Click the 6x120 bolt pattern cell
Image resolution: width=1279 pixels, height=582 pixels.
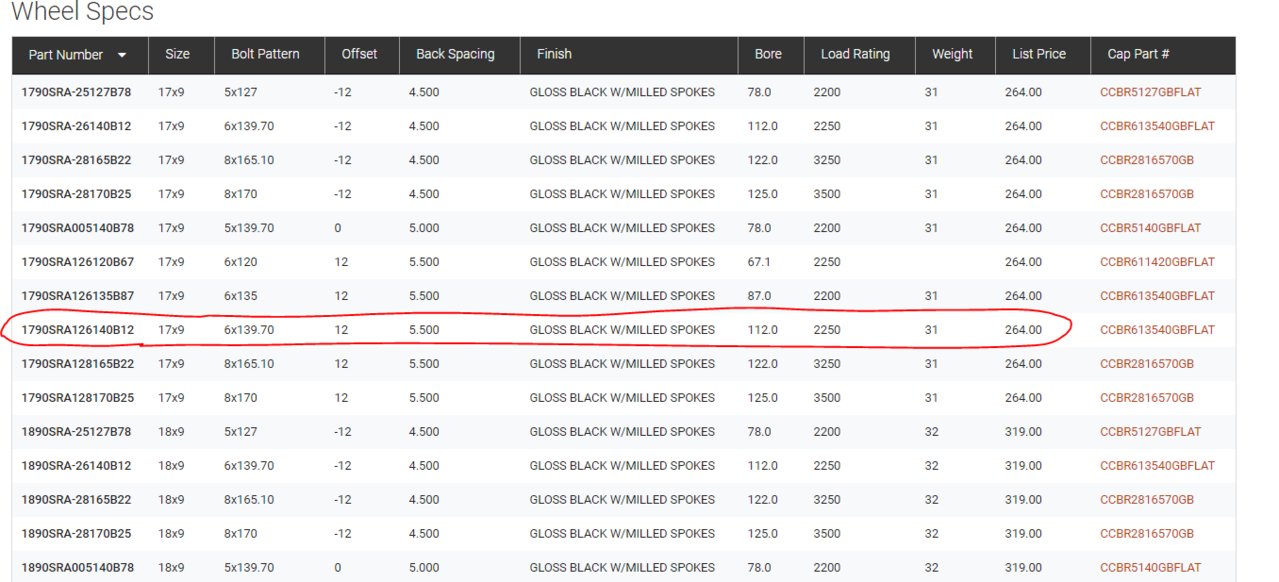pyautogui.click(x=241, y=262)
